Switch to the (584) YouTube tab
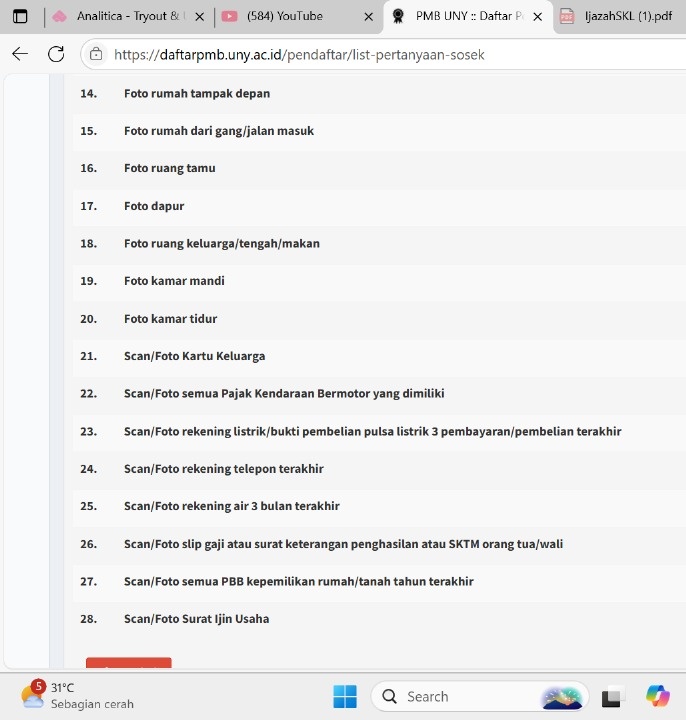Image resolution: width=686 pixels, height=720 pixels. coord(298,17)
